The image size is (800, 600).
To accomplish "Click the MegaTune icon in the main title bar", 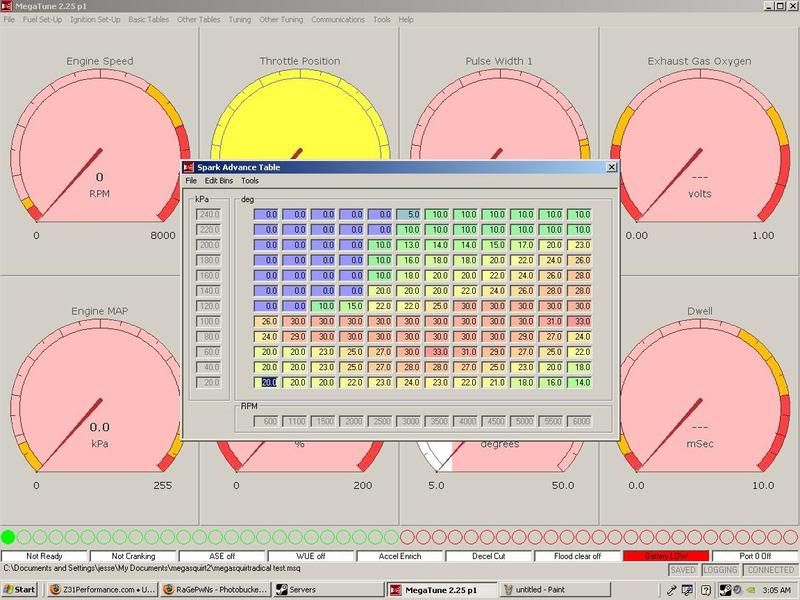I will point(7,6).
